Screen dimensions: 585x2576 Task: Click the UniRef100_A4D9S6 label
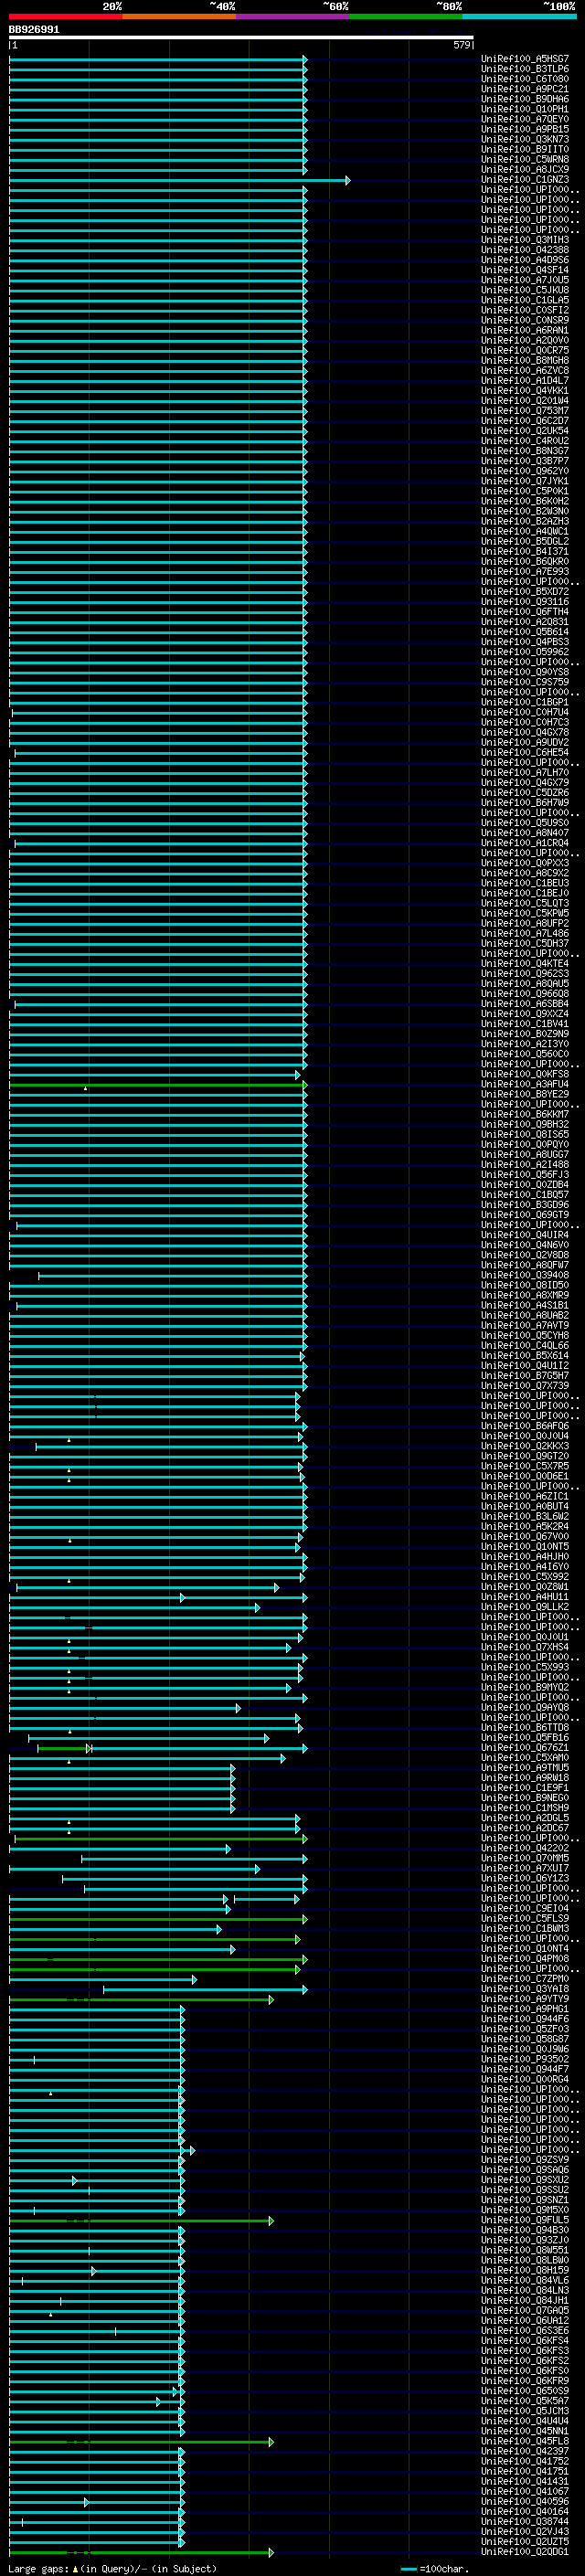coord(525,260)
